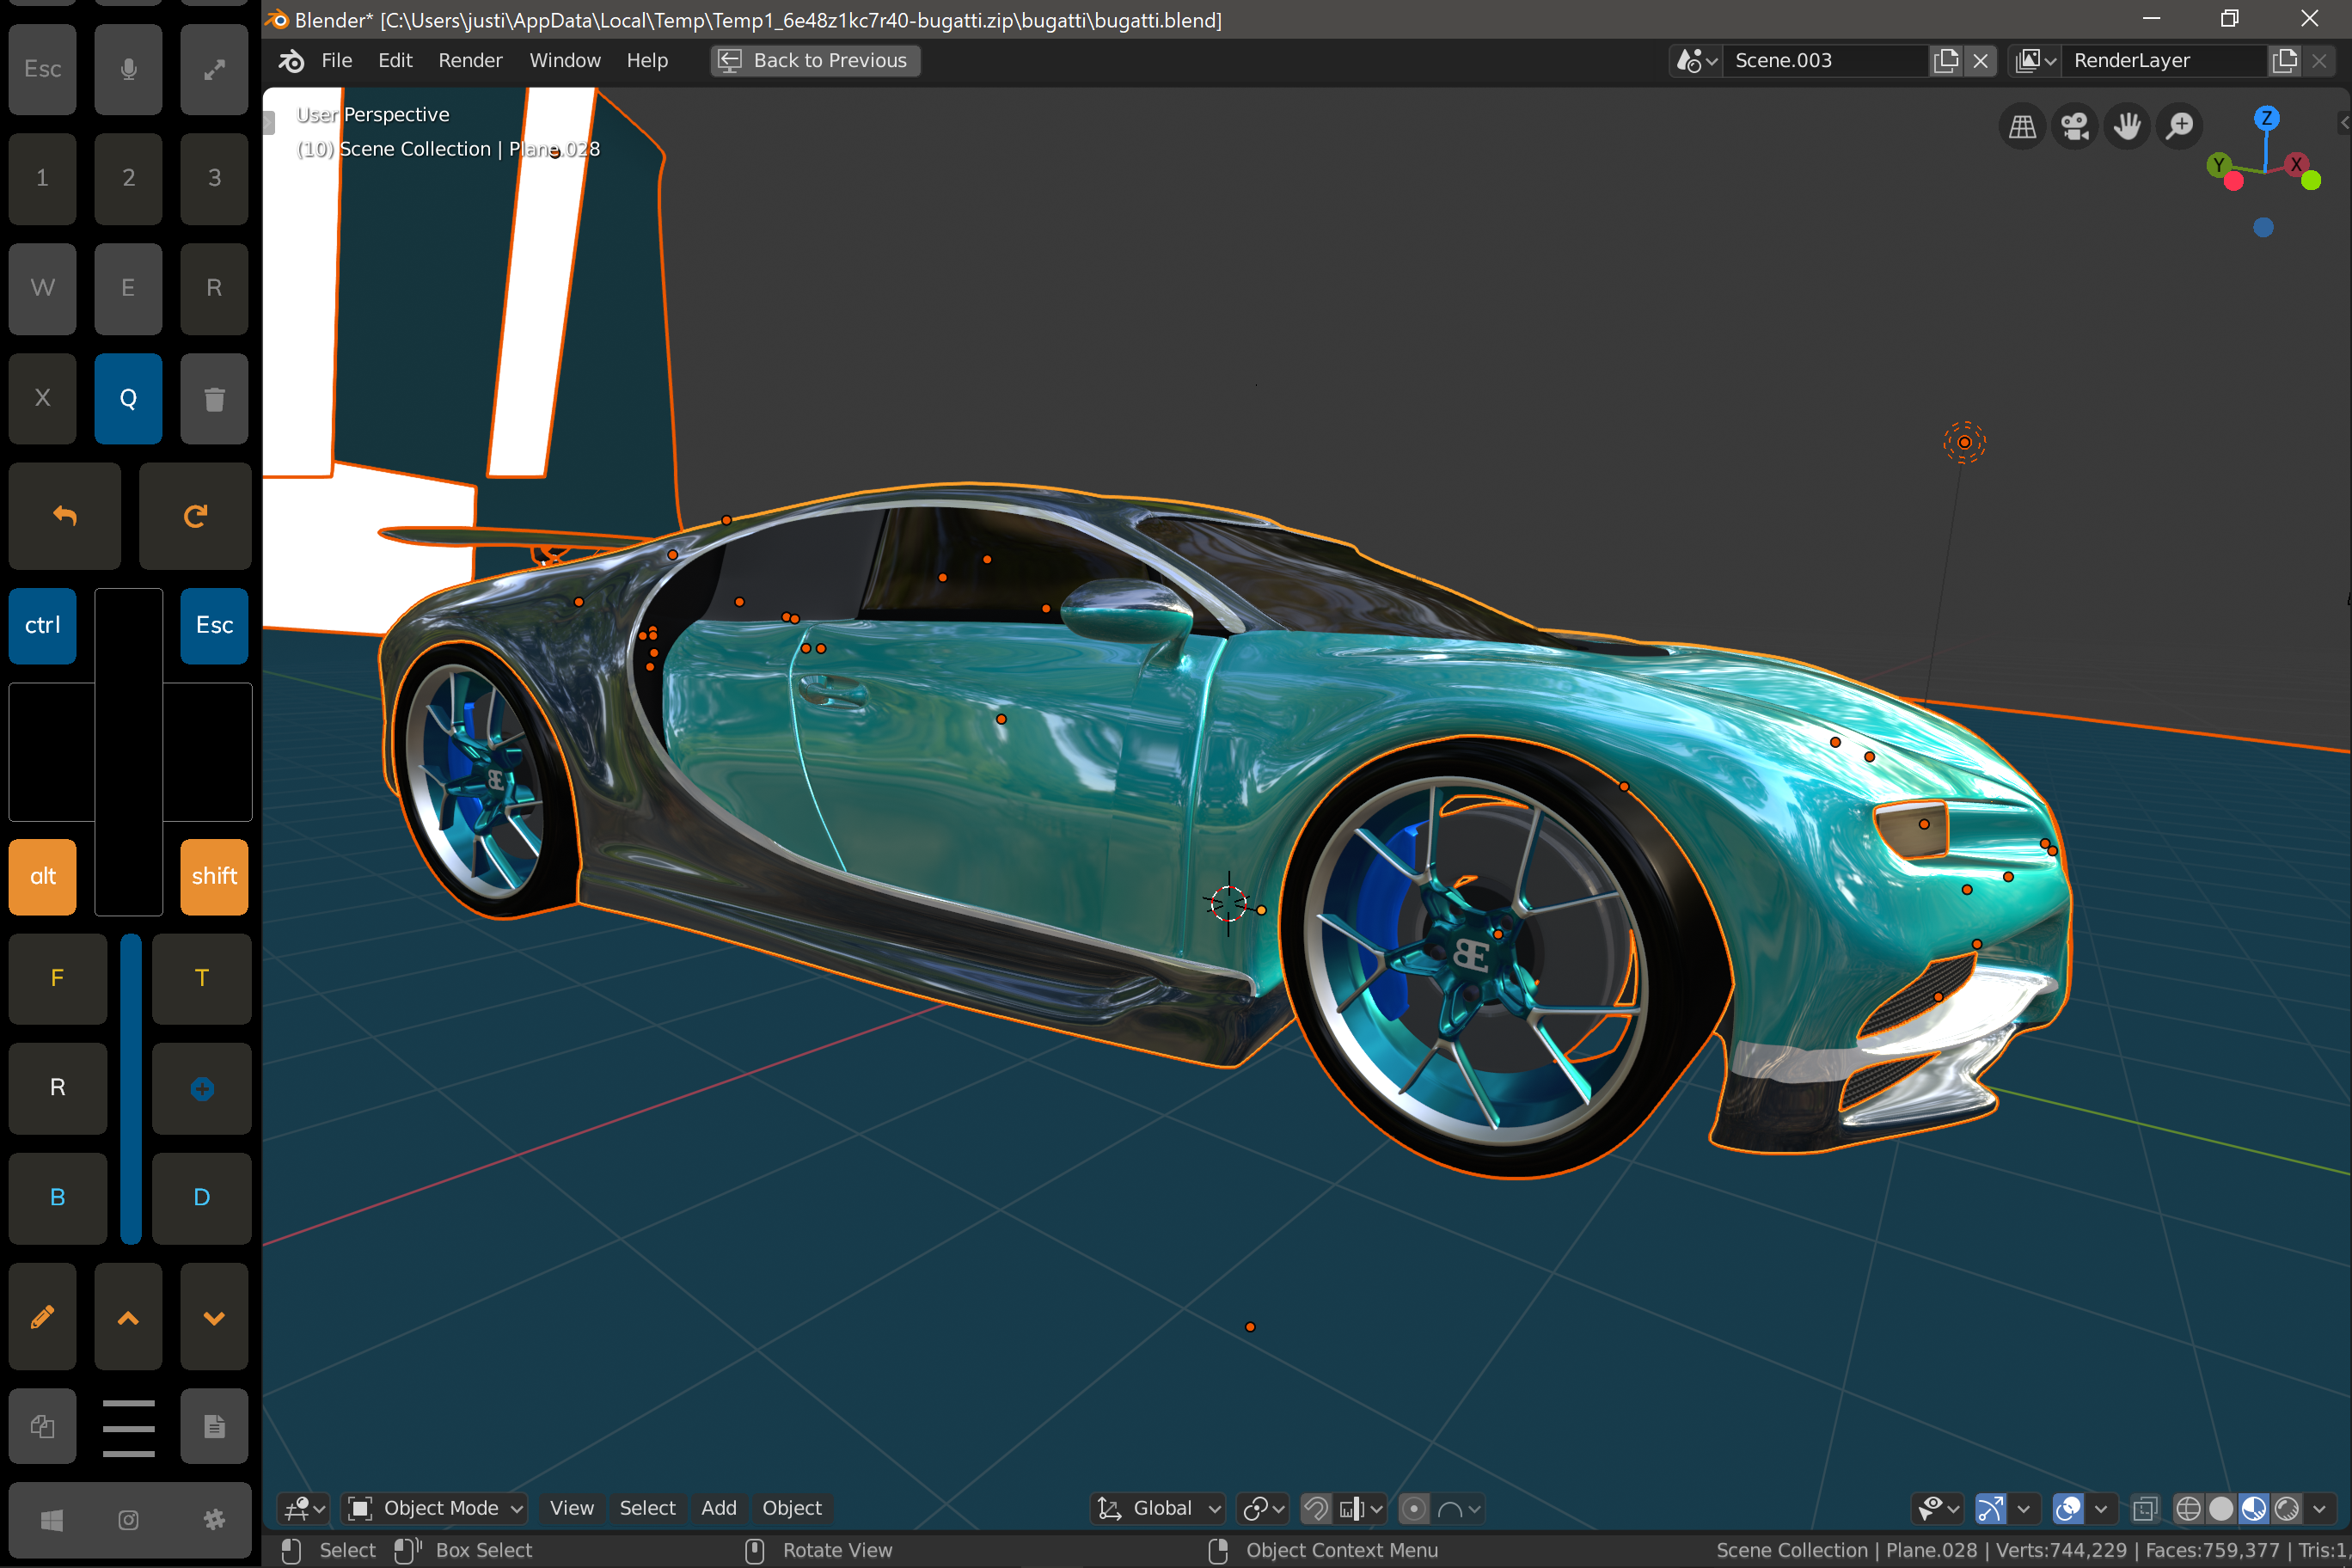Add new view layer icon beside RenderLayer
The image size is (2352, 1568).
[x=2285, y=61]
